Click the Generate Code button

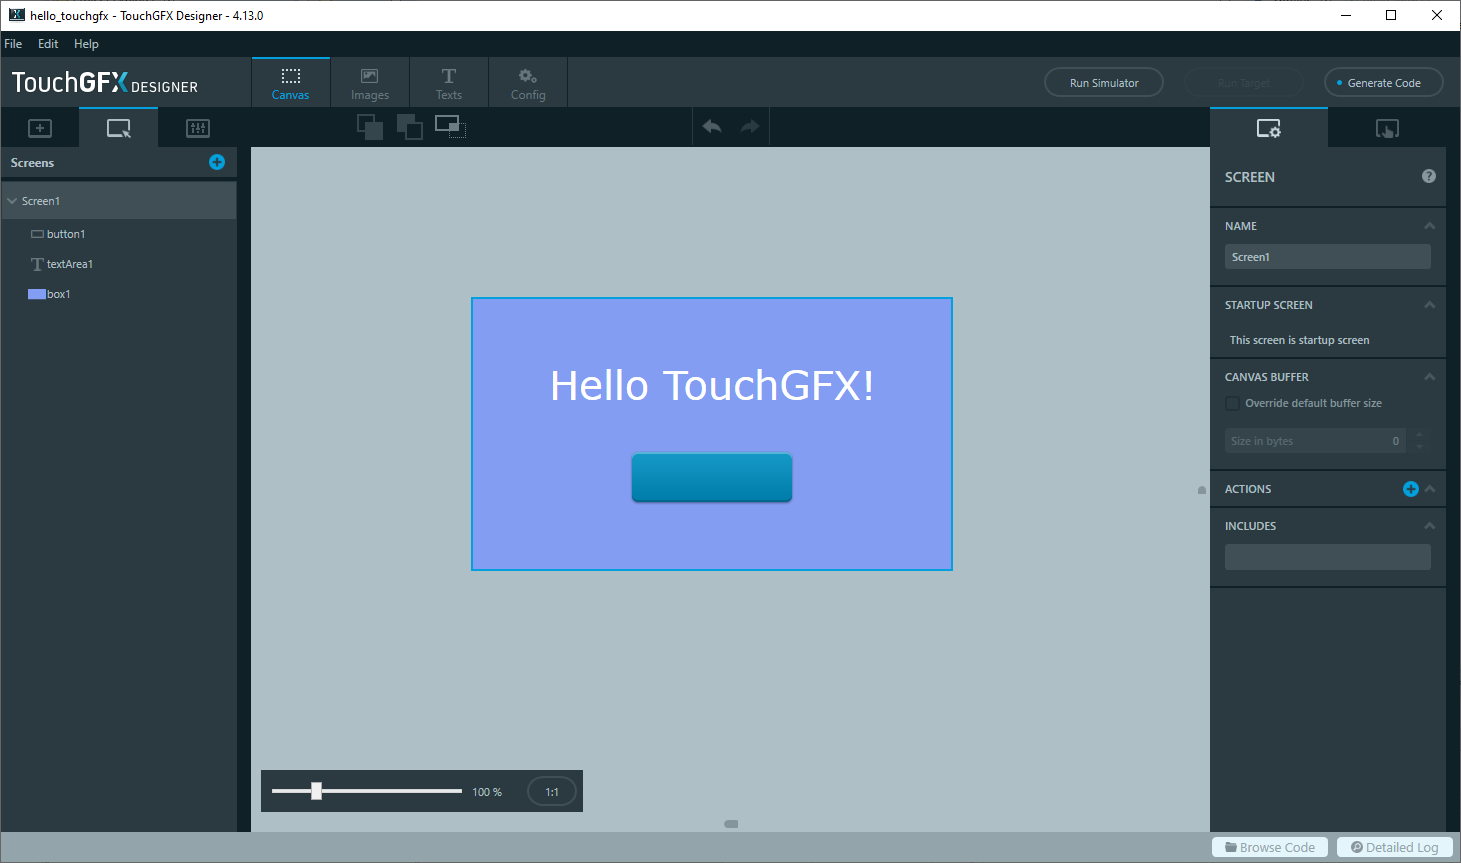tap(1383, 83)
